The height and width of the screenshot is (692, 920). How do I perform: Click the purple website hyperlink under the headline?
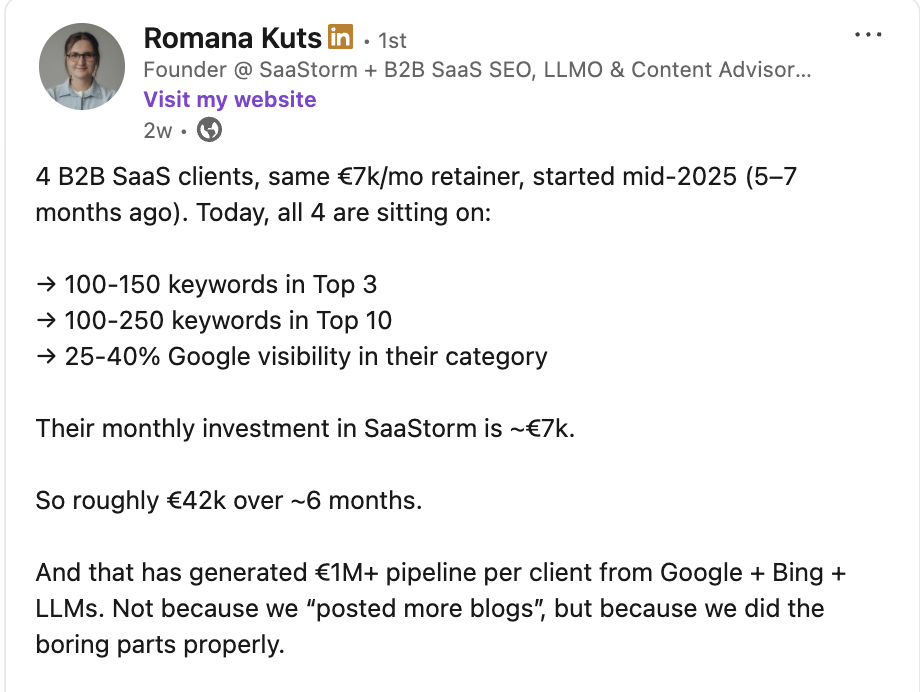pos(228,99)
